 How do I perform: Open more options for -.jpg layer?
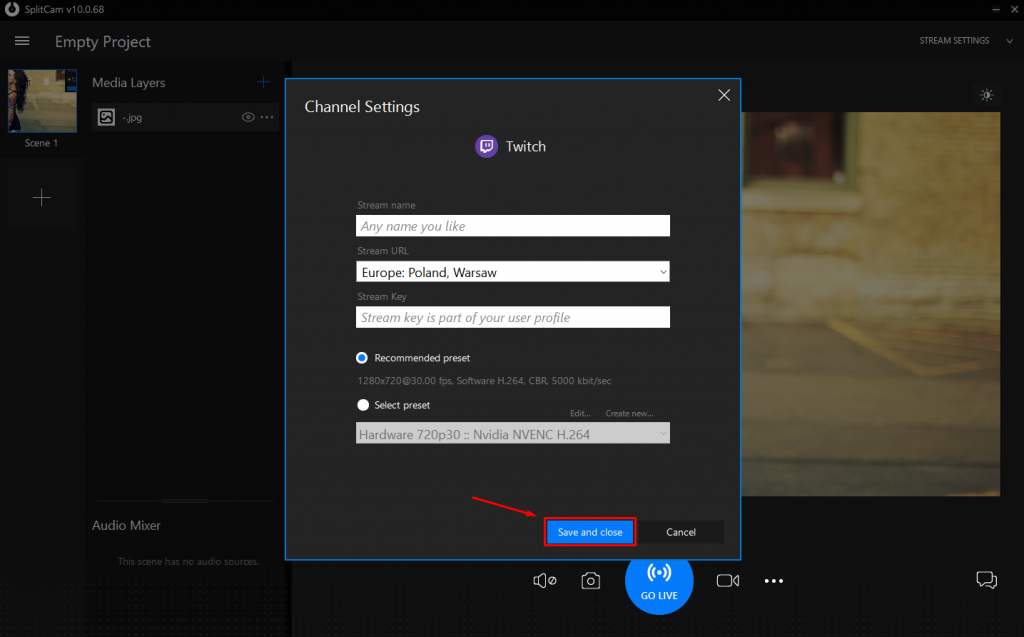click(x=267, y=118)
